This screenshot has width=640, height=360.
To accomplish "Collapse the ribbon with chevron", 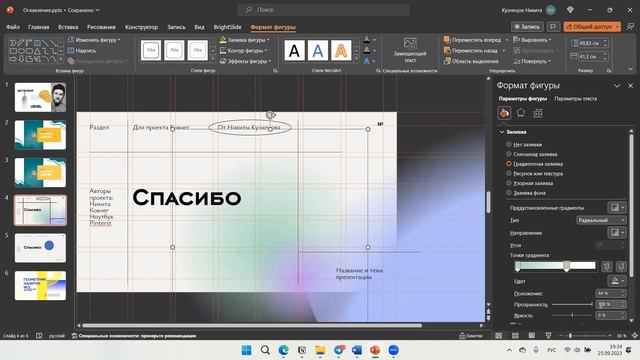I will [x=630, y=69].
